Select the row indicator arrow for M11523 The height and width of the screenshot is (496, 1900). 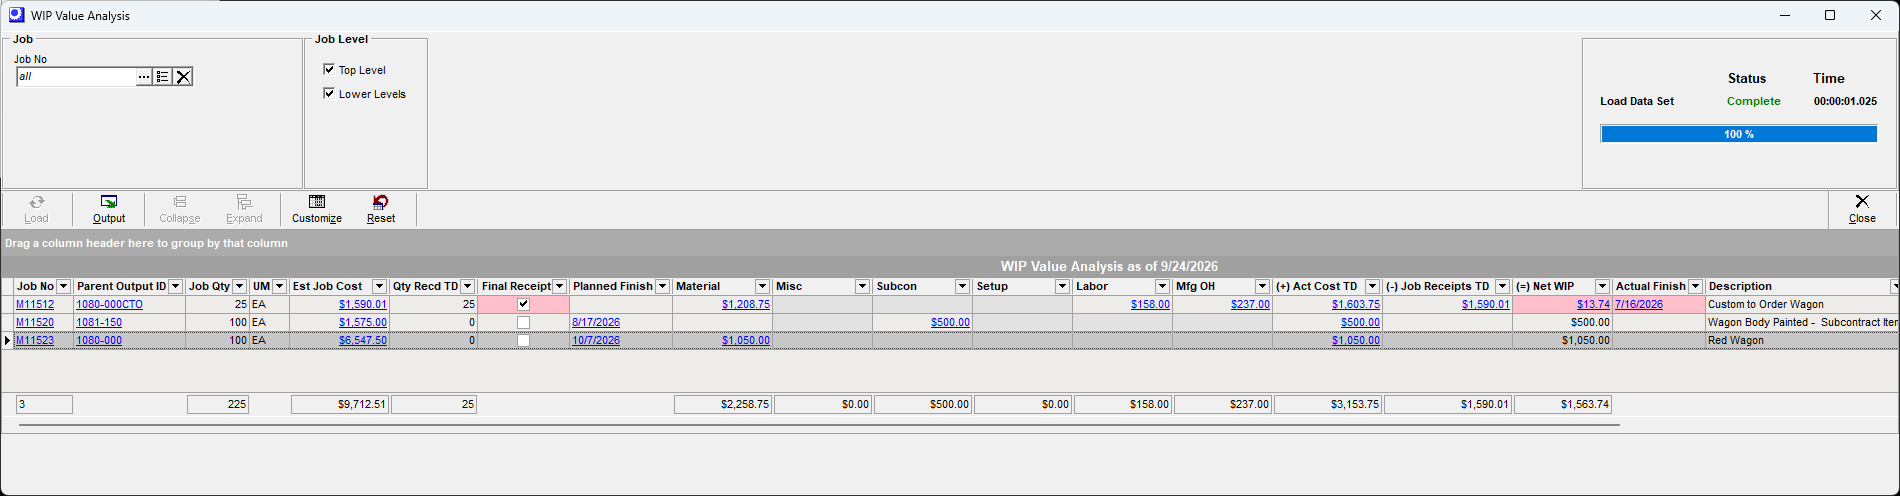[8, 341]
